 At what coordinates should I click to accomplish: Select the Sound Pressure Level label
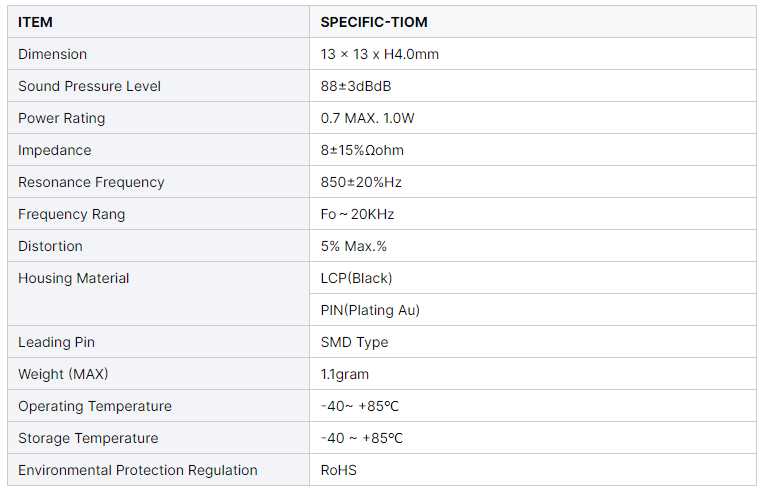(89, 86)
